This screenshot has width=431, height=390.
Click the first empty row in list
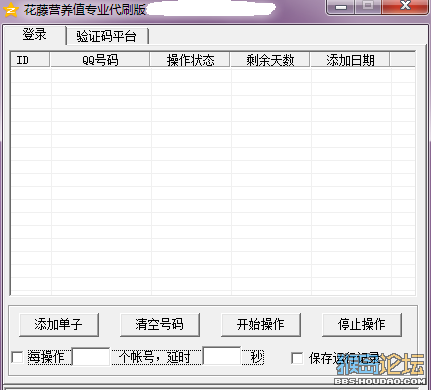(213, 76)
